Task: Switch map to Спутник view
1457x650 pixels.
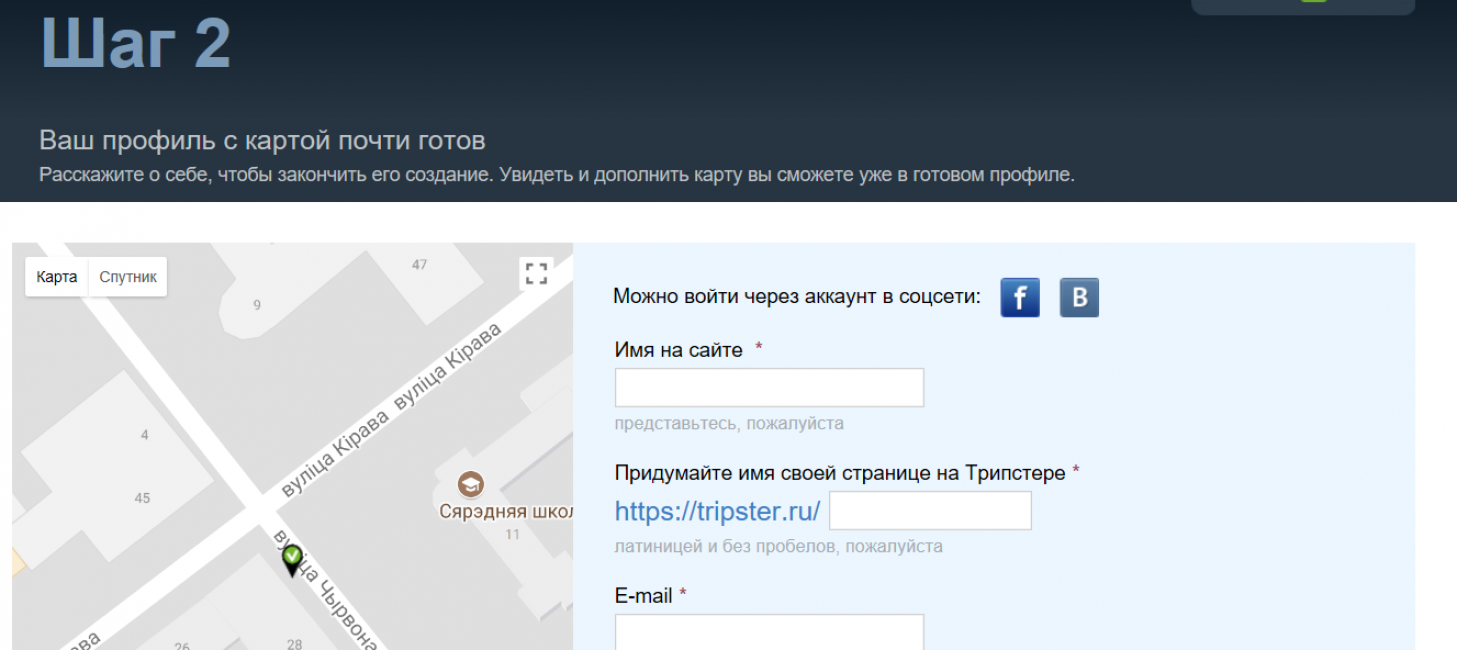Action: point(128,277)
